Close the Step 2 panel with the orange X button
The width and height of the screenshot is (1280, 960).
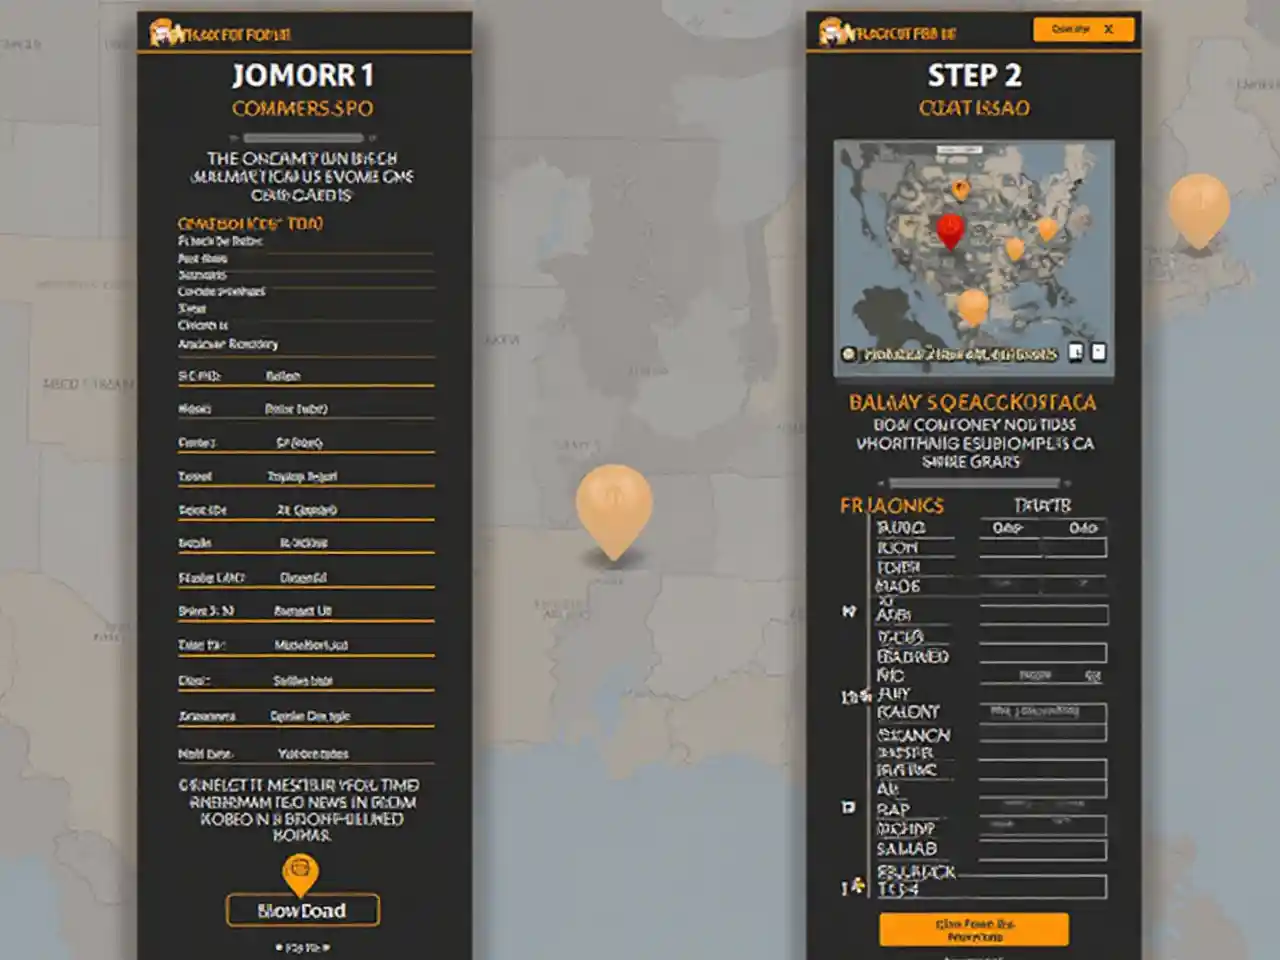(x=1108, y=30)
